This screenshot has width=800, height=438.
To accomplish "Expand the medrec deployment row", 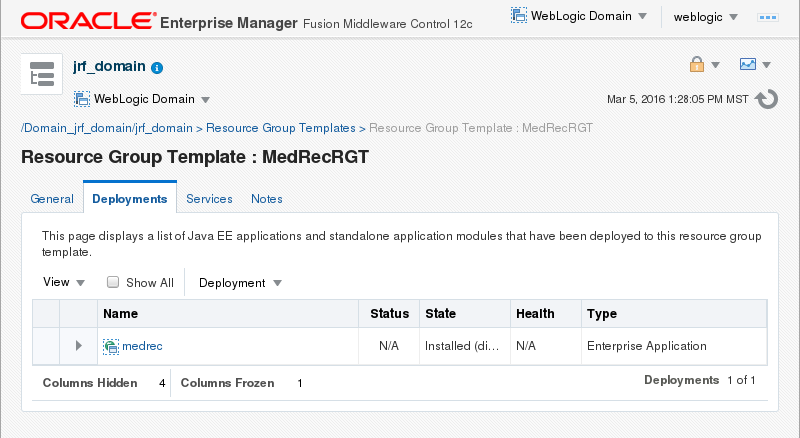I will click(x=79, y=346).
